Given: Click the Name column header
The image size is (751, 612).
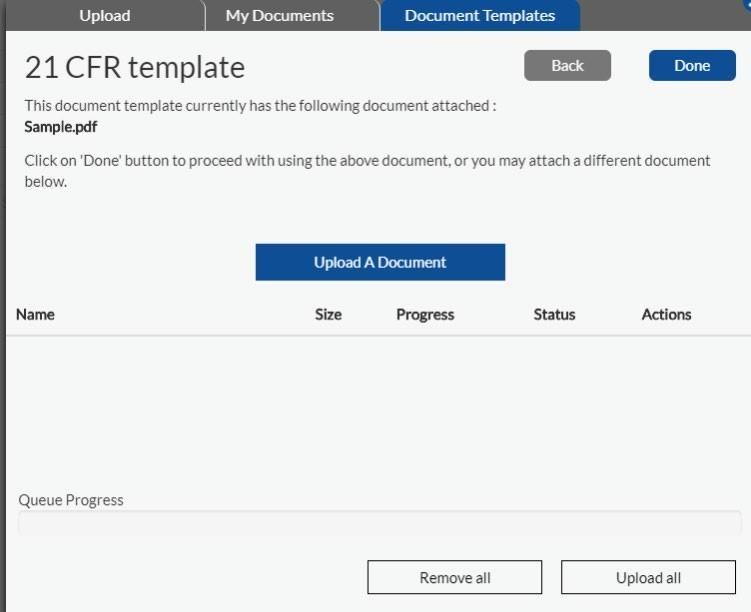Looking at the screenshot, I should click(x=35, y=315).
